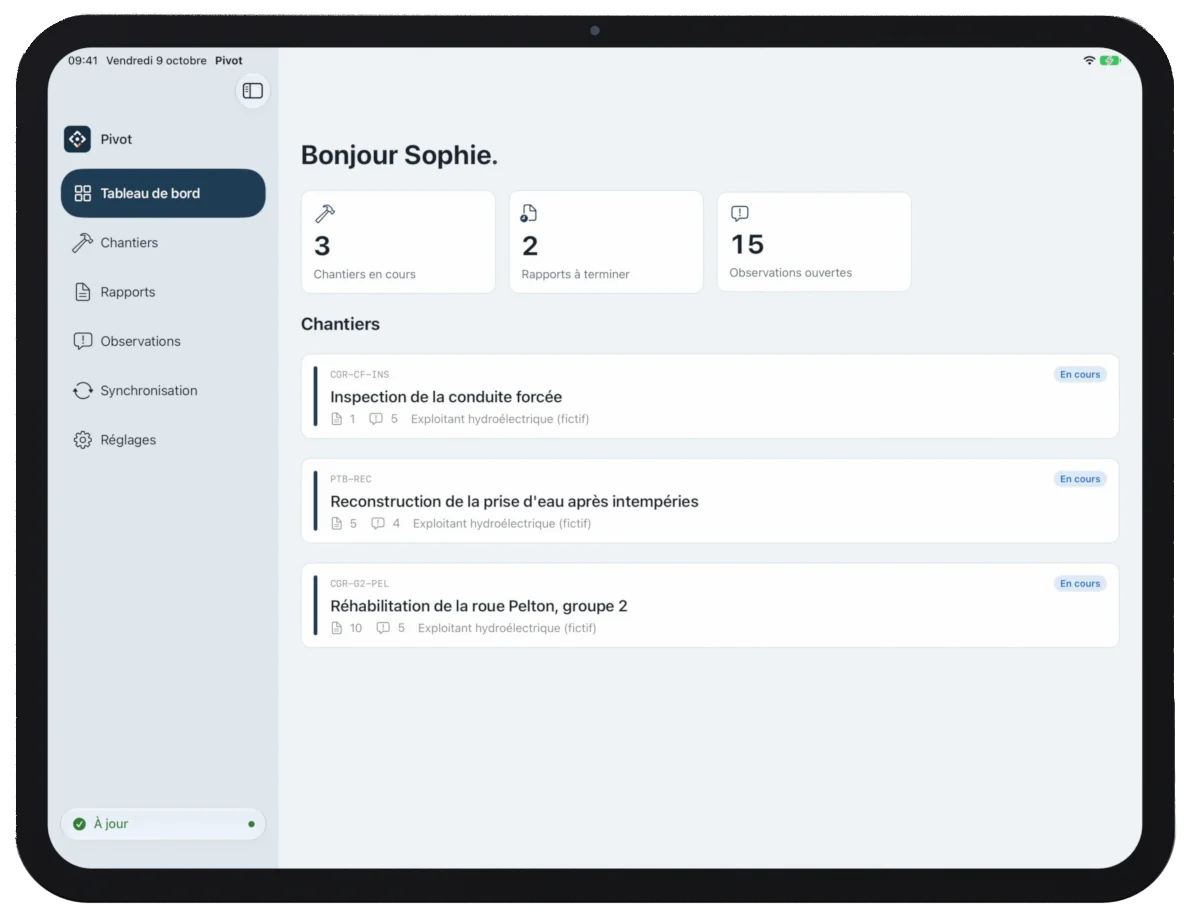Viewport: 1190px width, 916px height.
Task: Click Exploitant hydroélectrique text on Inspection row
Action: [x=500, y=420]
